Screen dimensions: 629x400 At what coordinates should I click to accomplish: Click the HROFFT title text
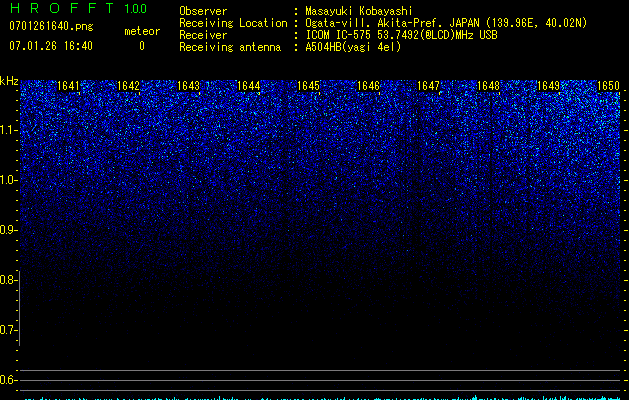[x=62, y=8]
